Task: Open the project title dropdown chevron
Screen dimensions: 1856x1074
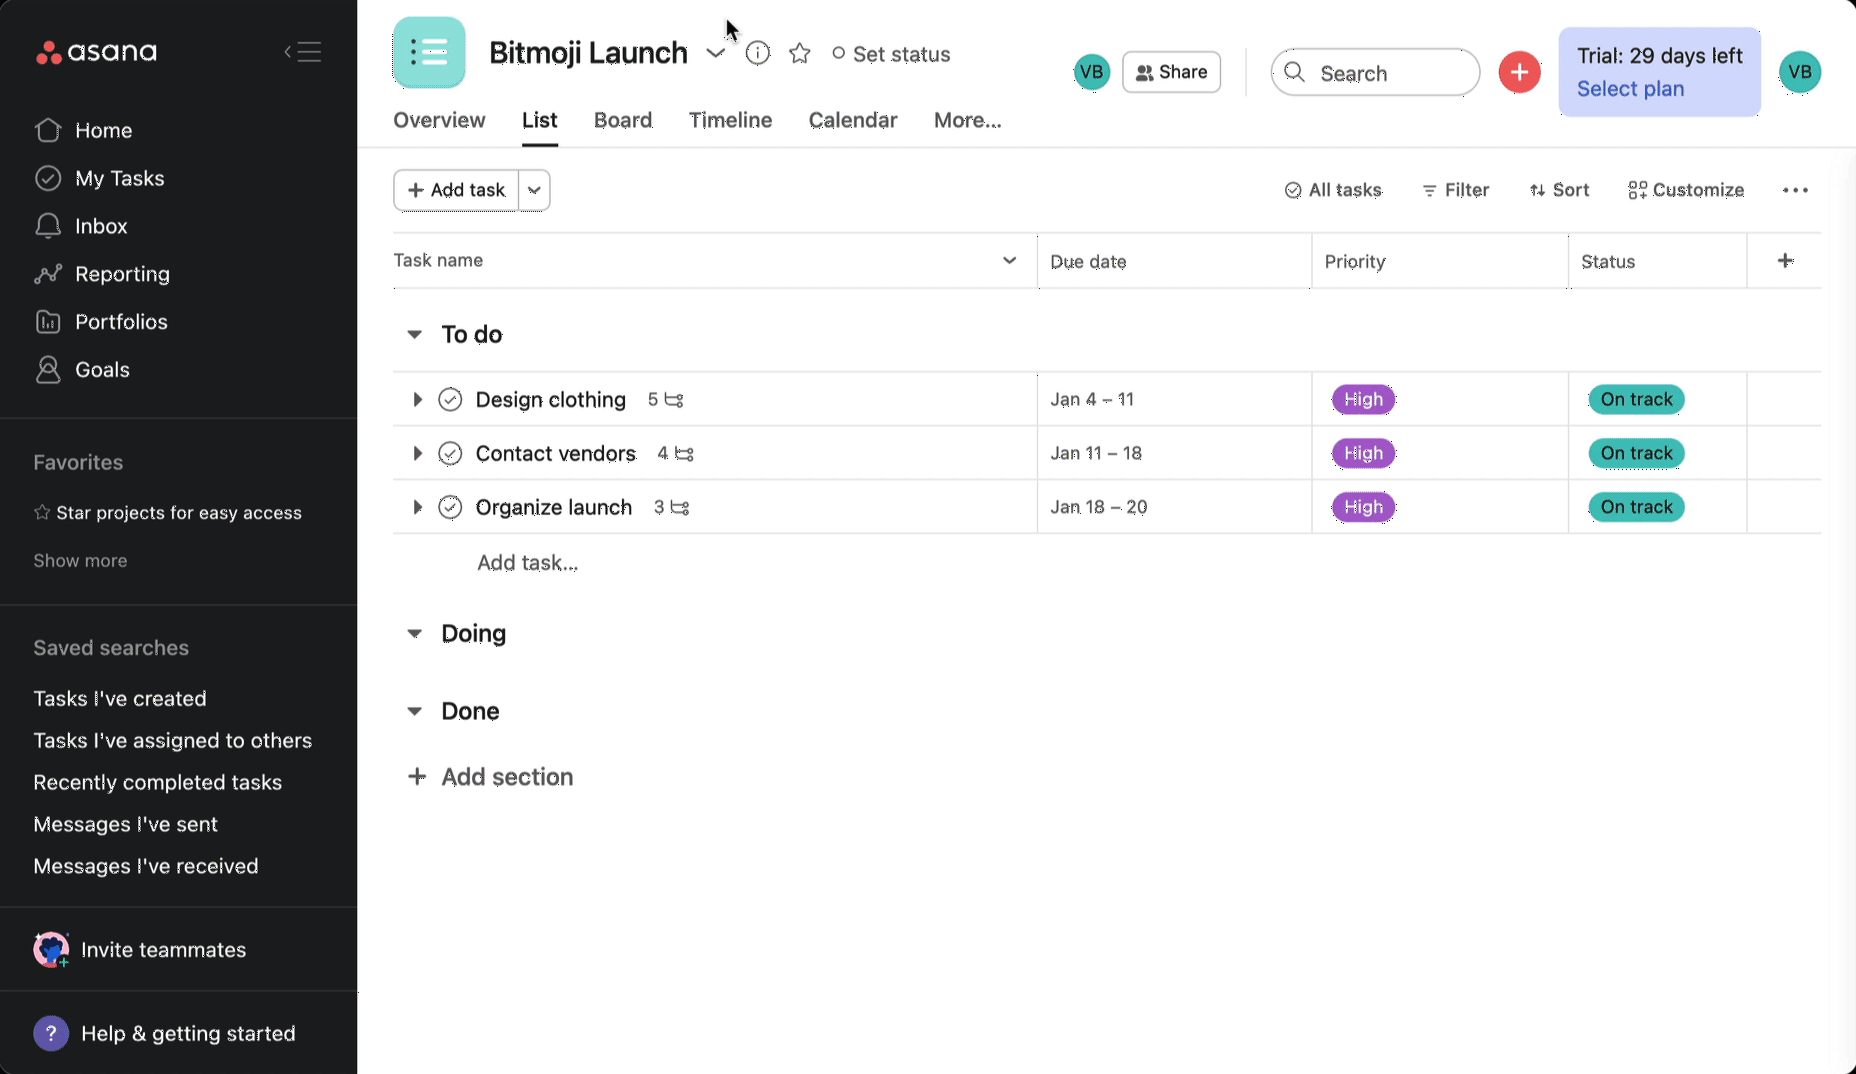Action: click(715, 53)
